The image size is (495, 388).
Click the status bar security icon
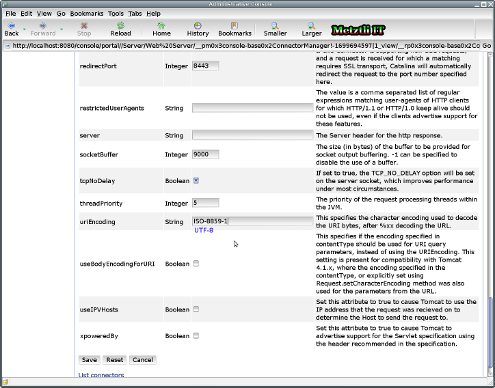coord(5,382)
